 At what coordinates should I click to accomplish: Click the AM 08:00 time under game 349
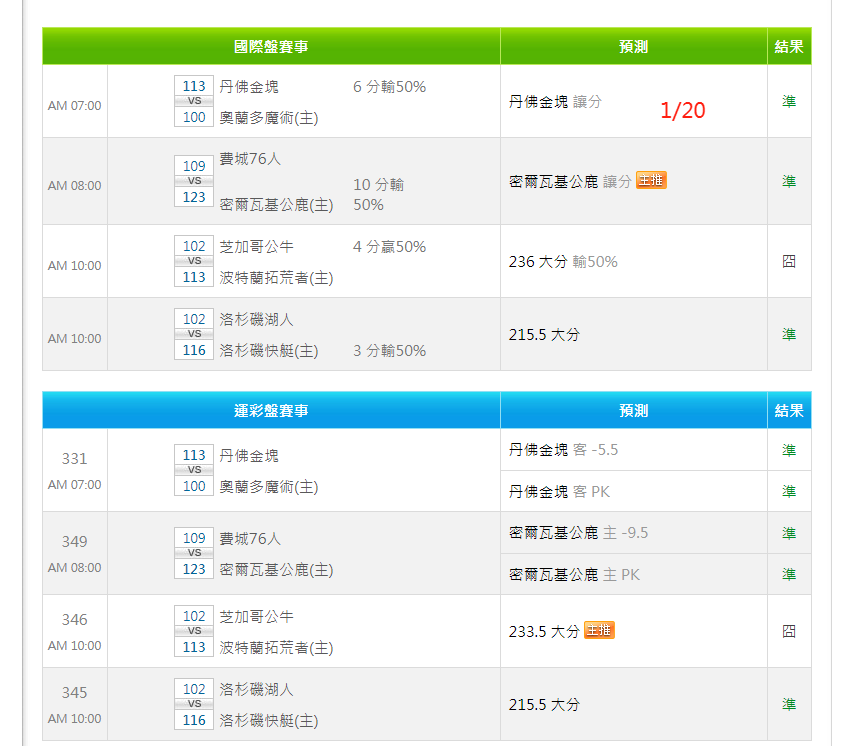[74, 568]
